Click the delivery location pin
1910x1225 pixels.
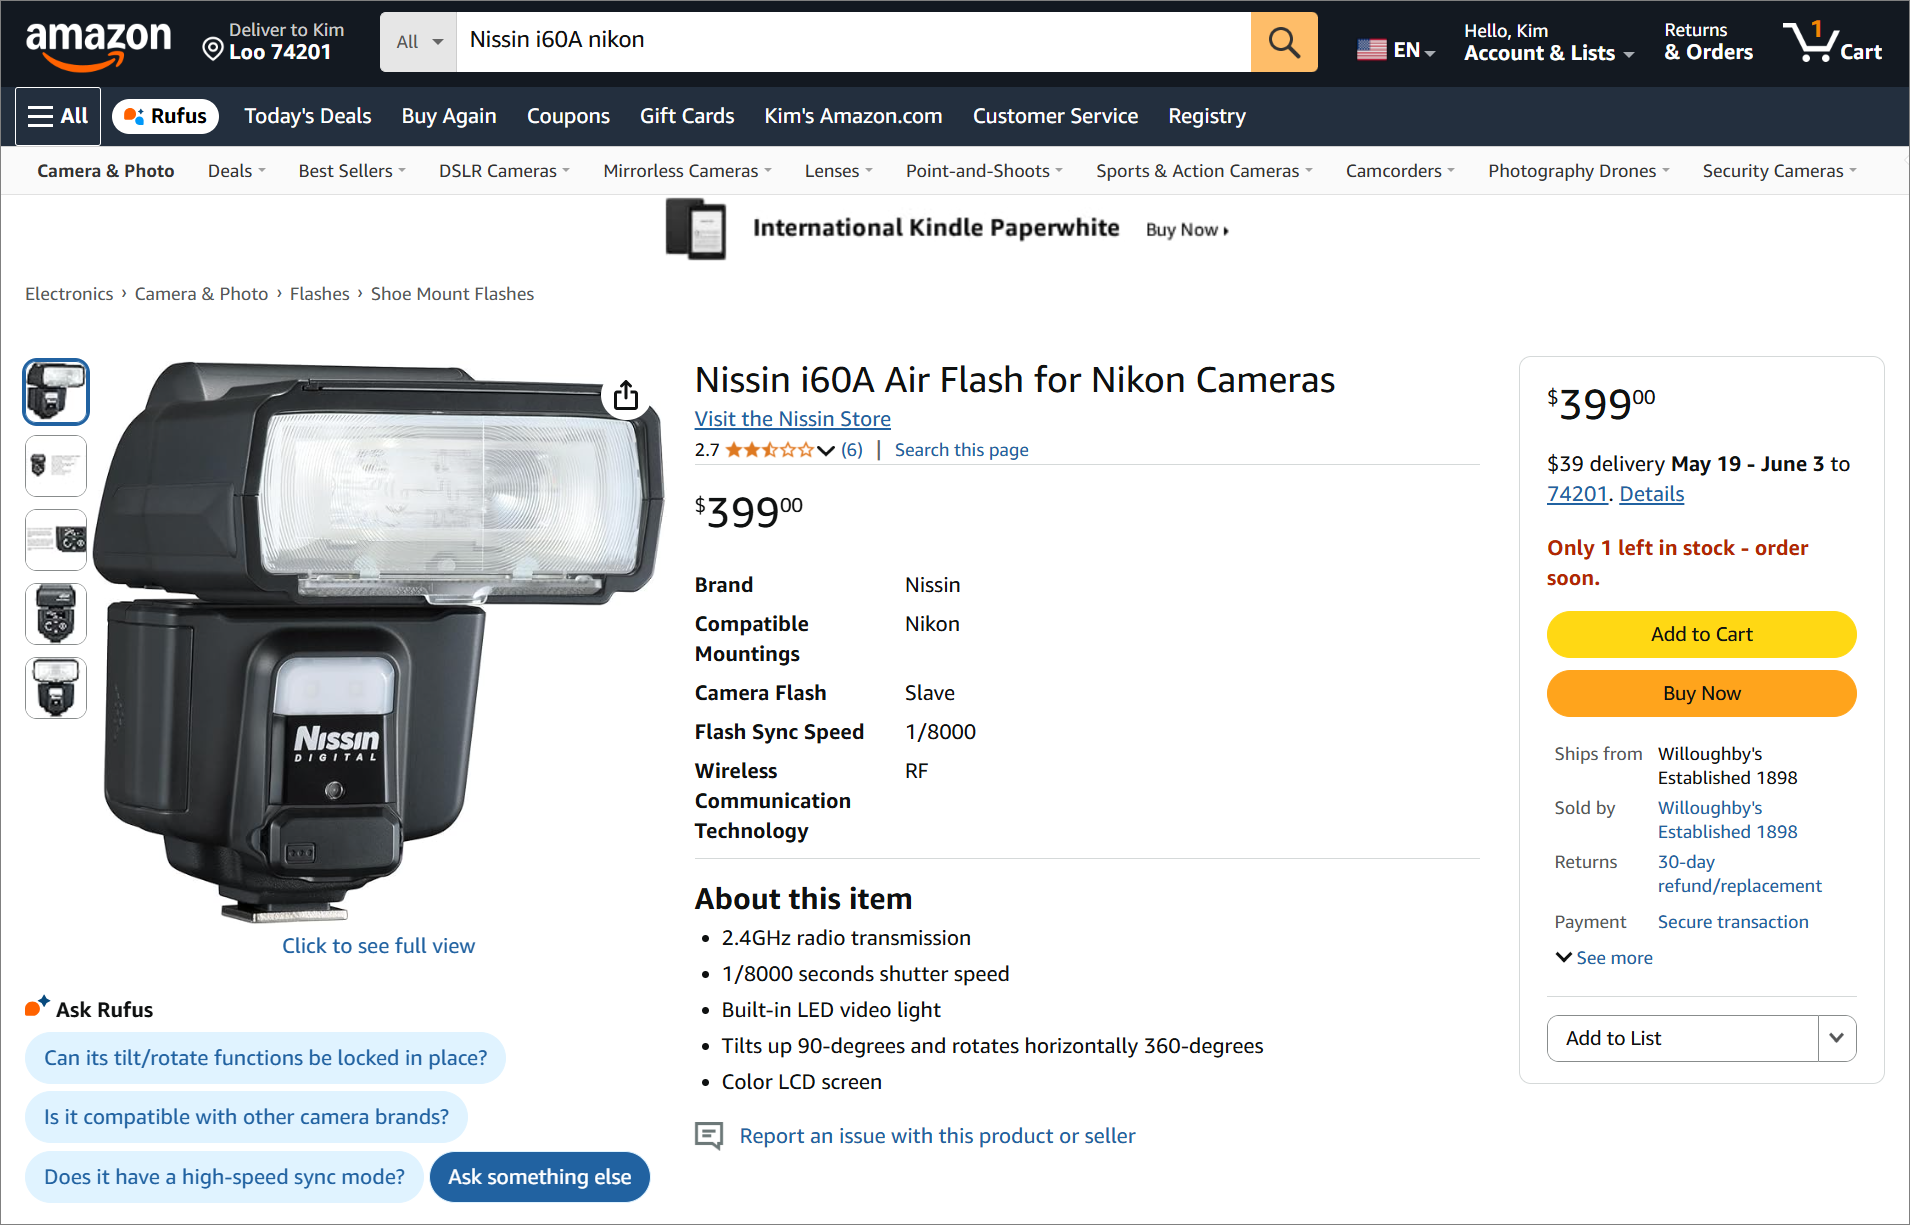[212, 48]
